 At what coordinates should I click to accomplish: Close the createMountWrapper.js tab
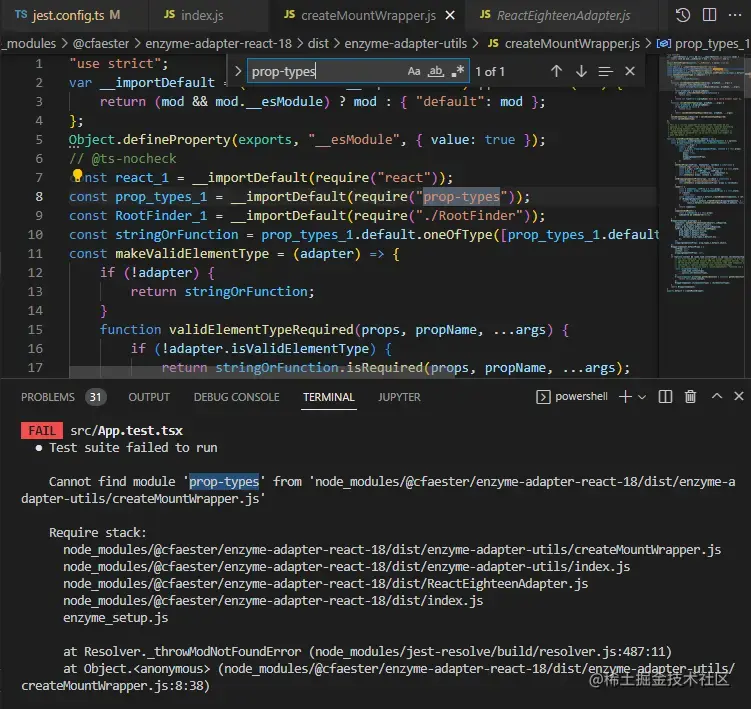[450, 16]
